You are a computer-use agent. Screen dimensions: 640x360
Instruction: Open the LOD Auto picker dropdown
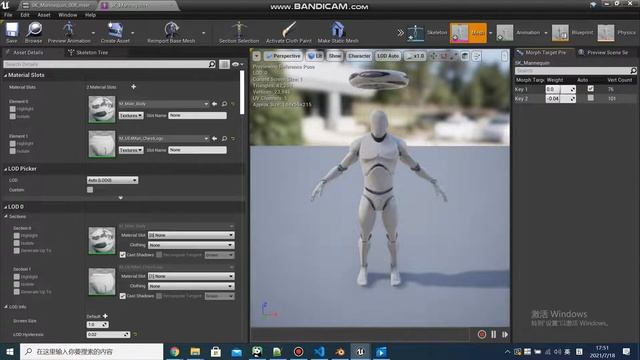point(112,180)
